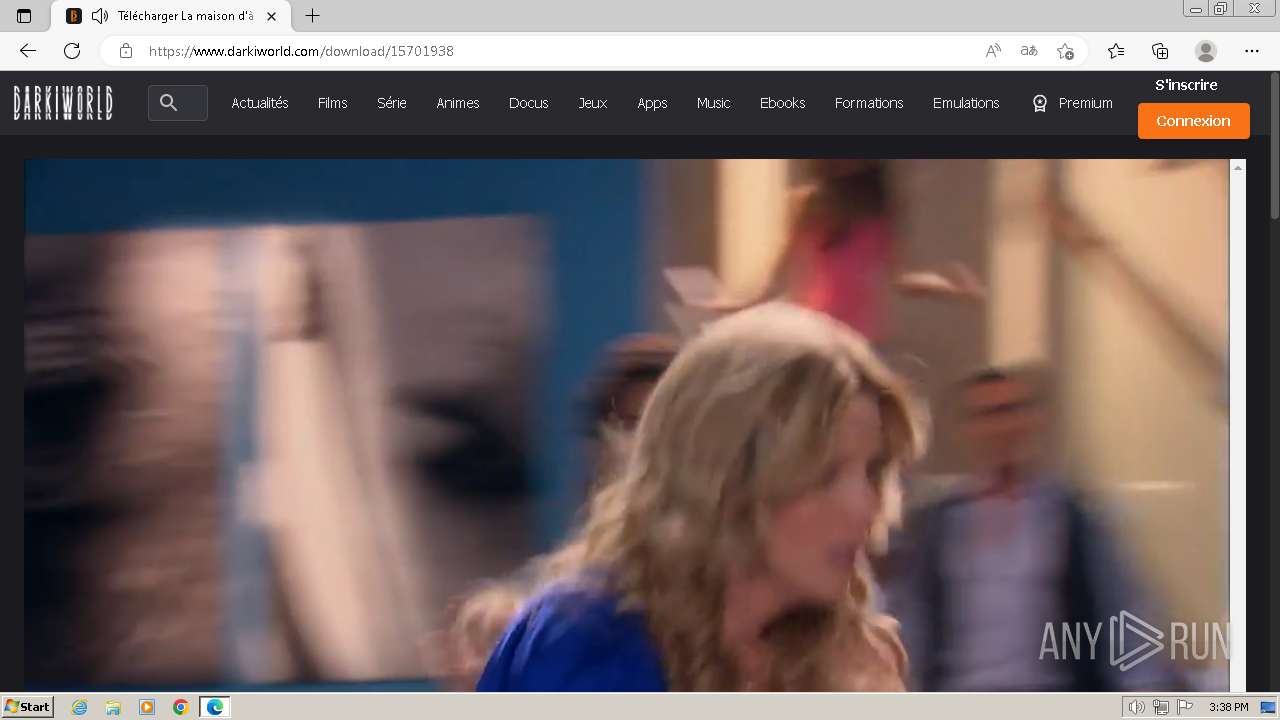This screenshot has height=720, width=1280.
Task: Click the video player area
Action: pos(627,425)
